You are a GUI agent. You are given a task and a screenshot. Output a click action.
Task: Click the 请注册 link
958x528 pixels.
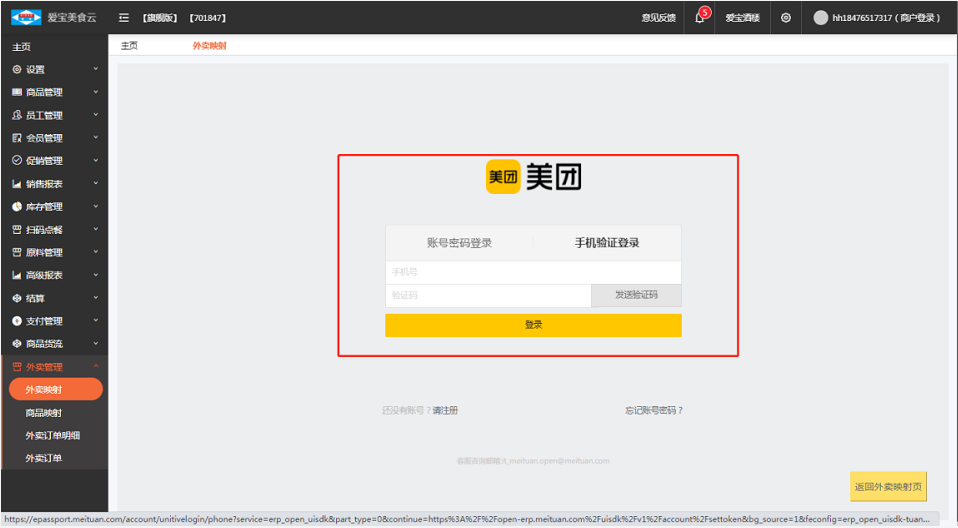coord(445,410)
